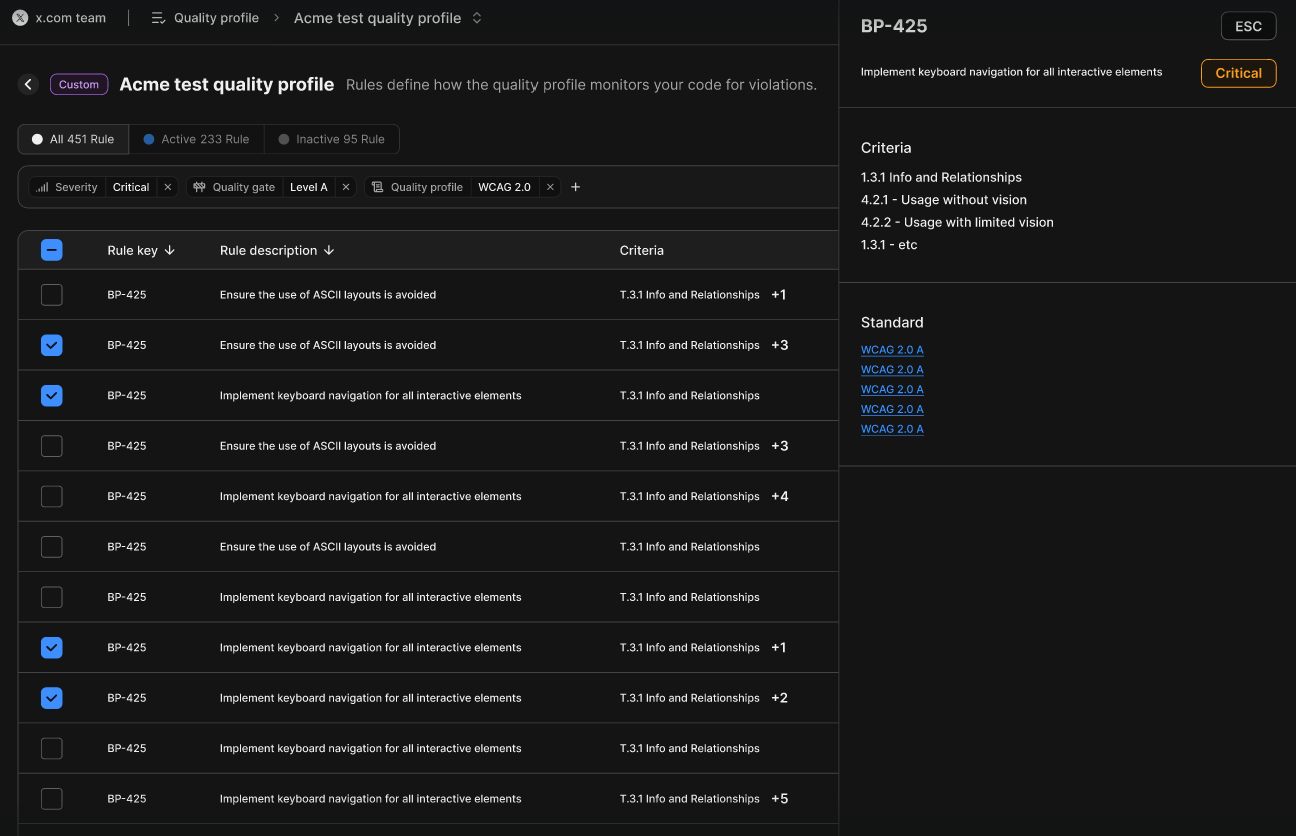Click the BP-425 panel title

tap(894, 26)
